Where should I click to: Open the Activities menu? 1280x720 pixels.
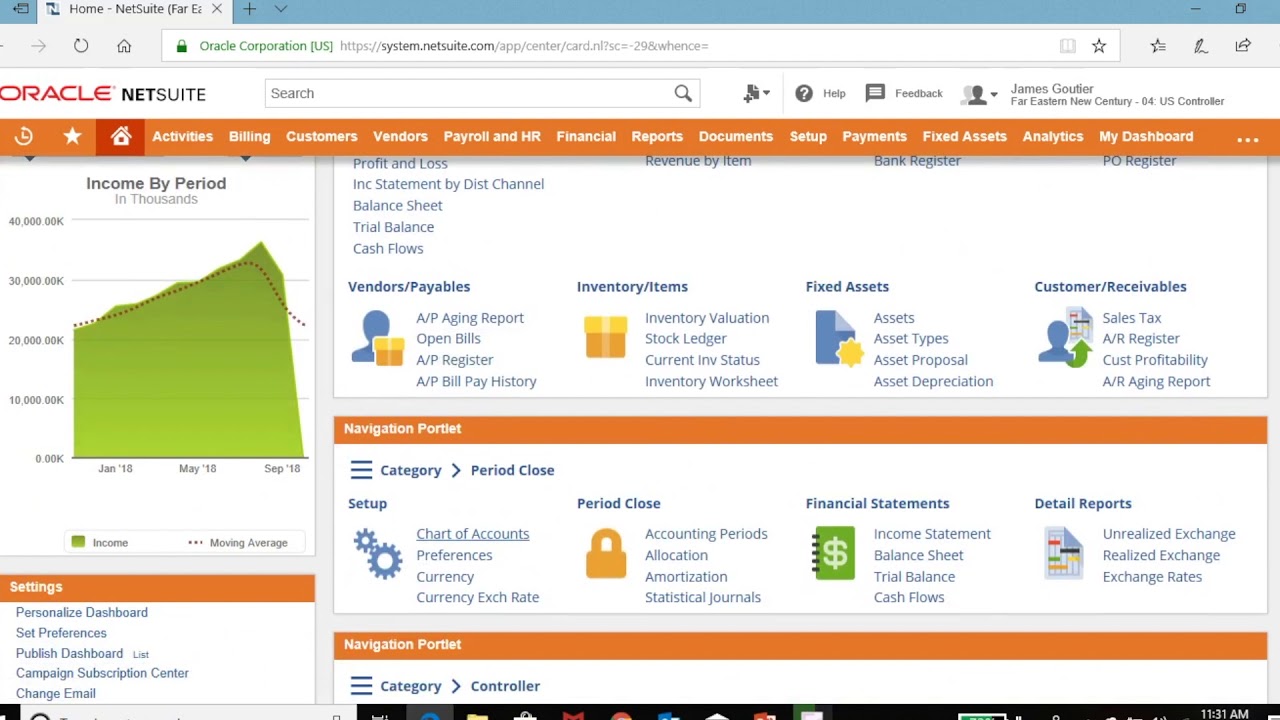pyautogui.click(x=182, y=136)
